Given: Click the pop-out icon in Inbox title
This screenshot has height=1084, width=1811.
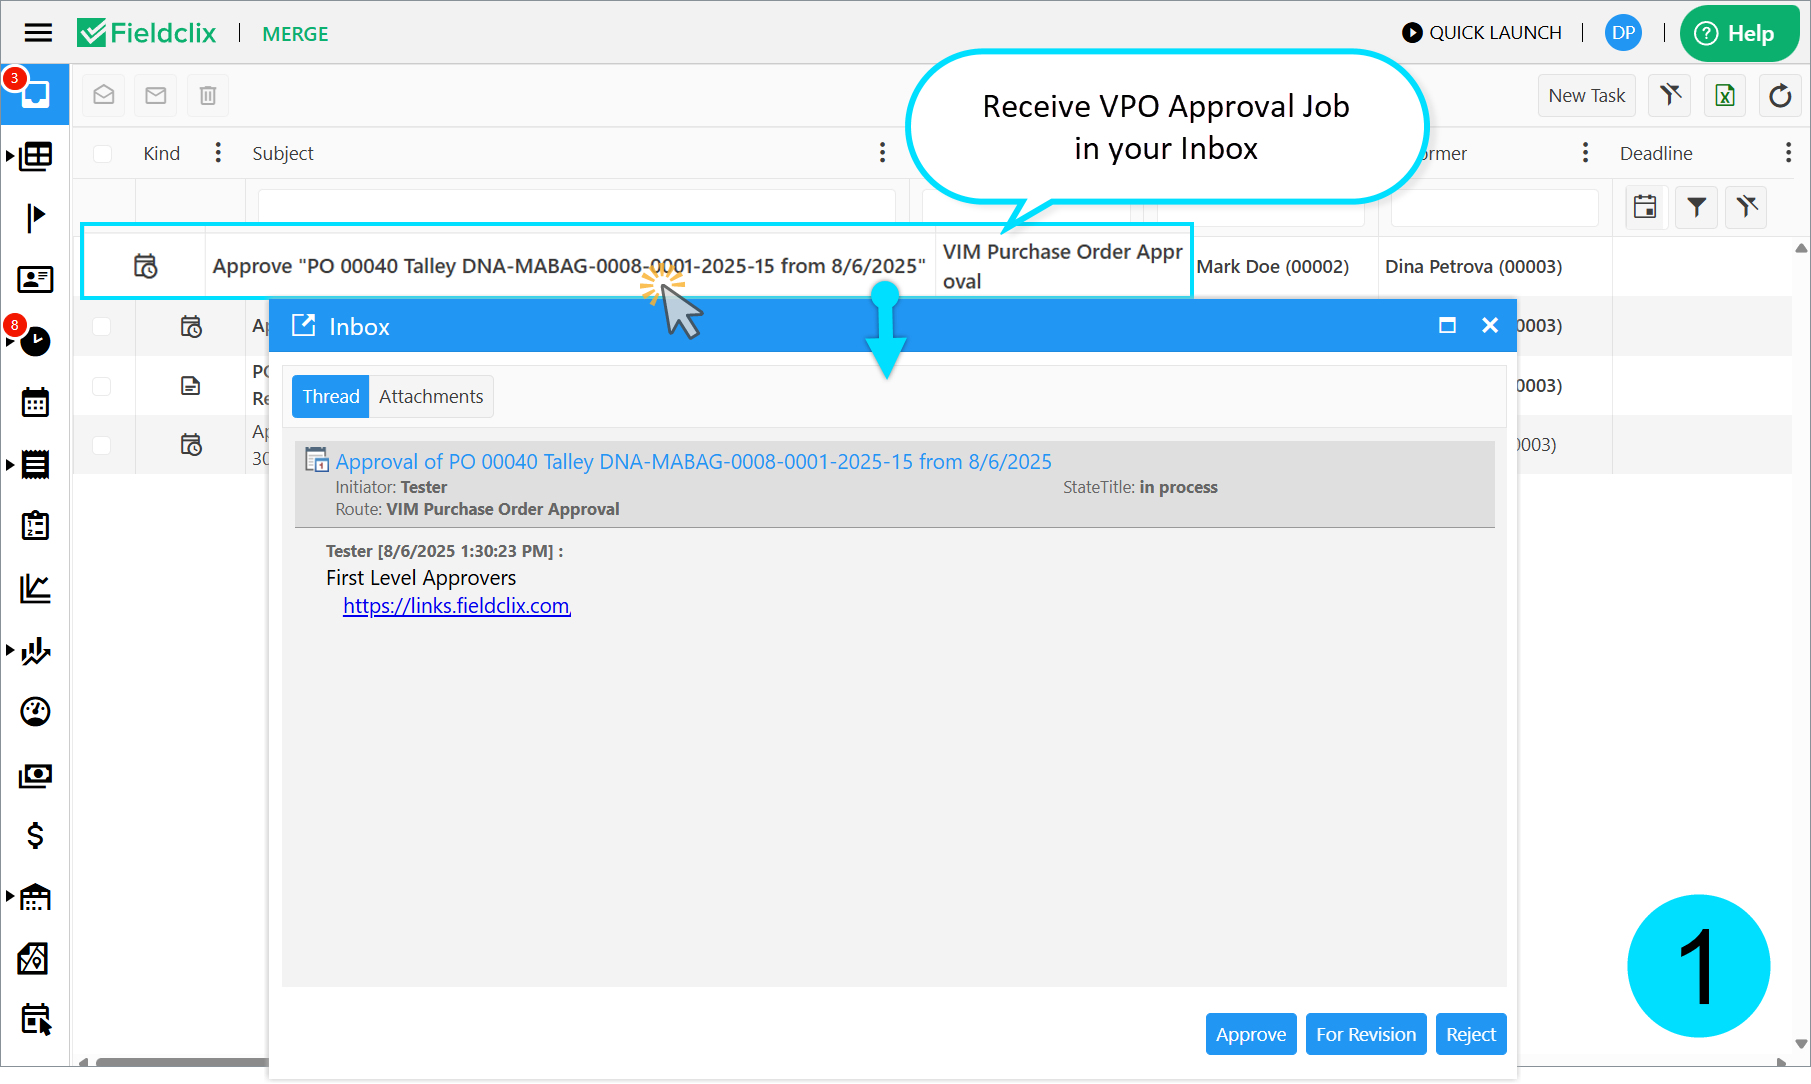Looking at the screenshot, I should pos(303,325).
